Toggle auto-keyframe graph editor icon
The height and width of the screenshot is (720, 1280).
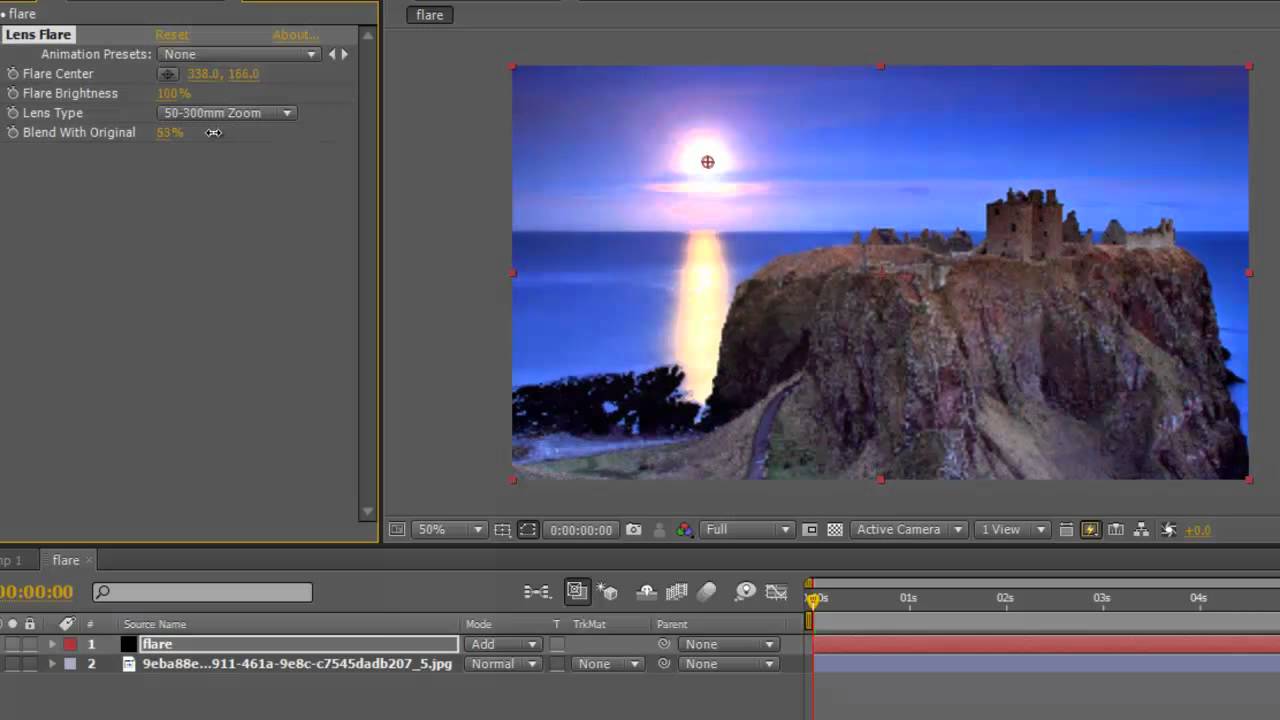776,592
